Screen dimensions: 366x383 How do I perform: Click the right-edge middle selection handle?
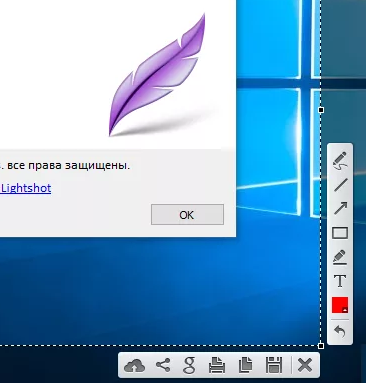click(321, 110)
